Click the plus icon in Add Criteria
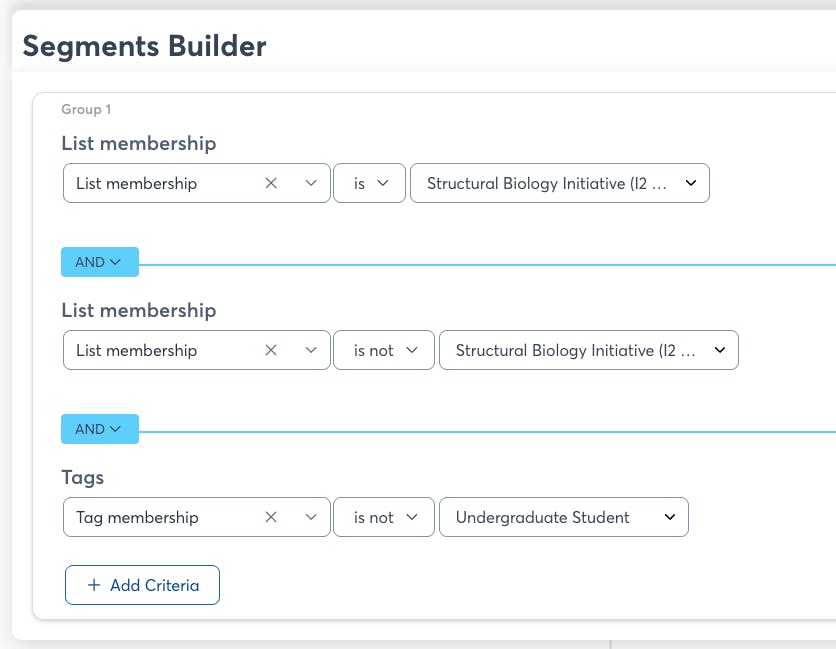Viewport: 836px width, 649px height. 94,586
